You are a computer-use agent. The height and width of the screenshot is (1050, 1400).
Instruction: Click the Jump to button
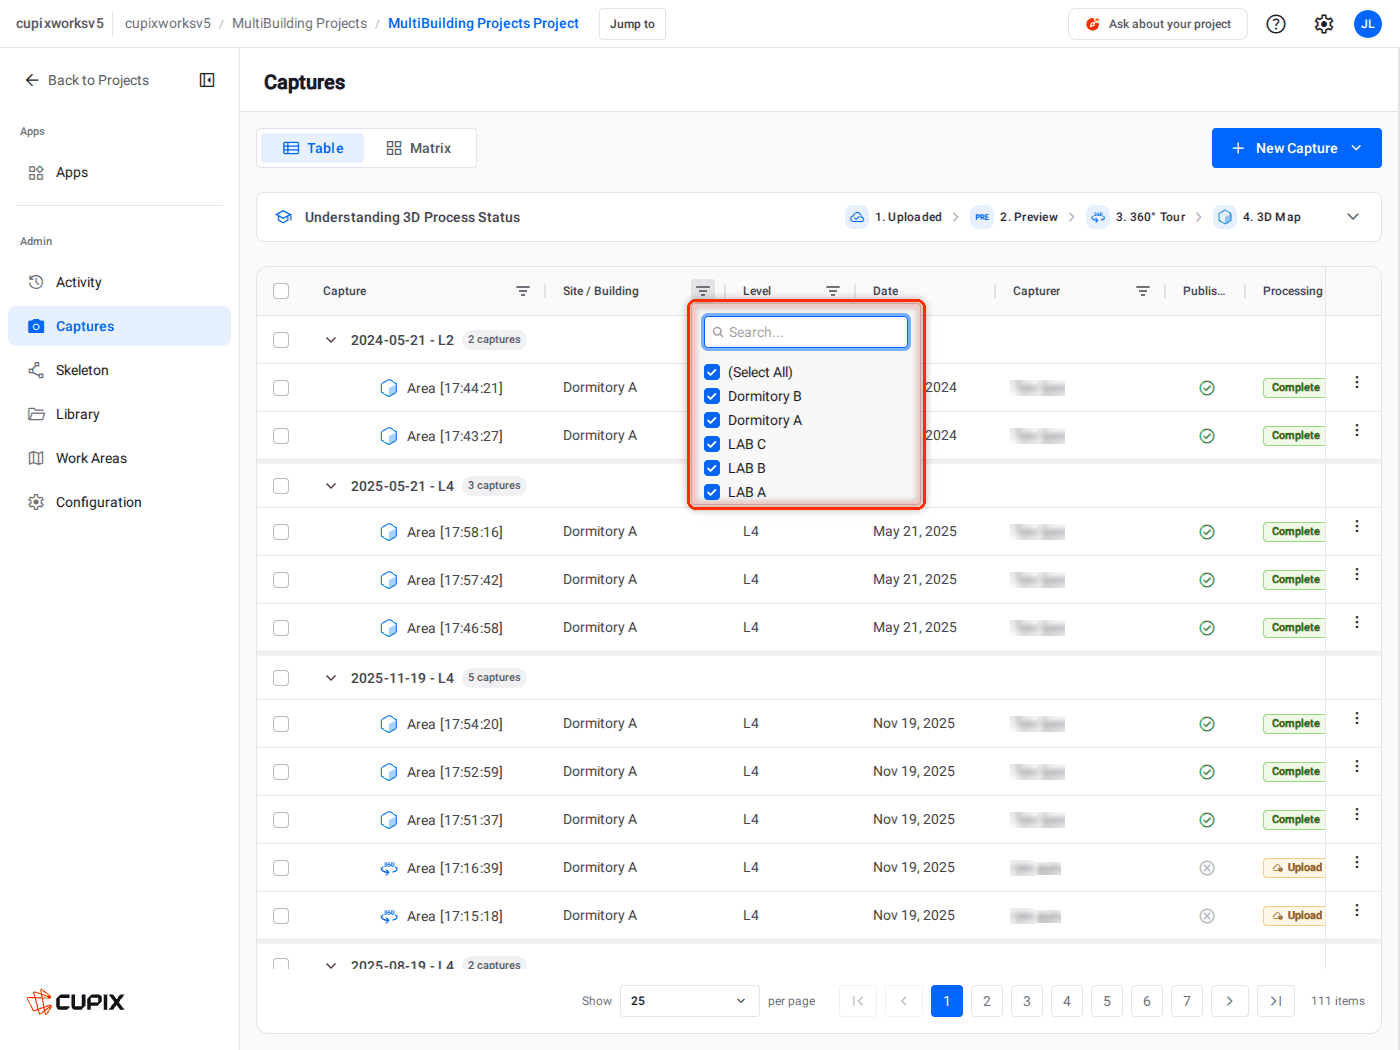point(632,24)
